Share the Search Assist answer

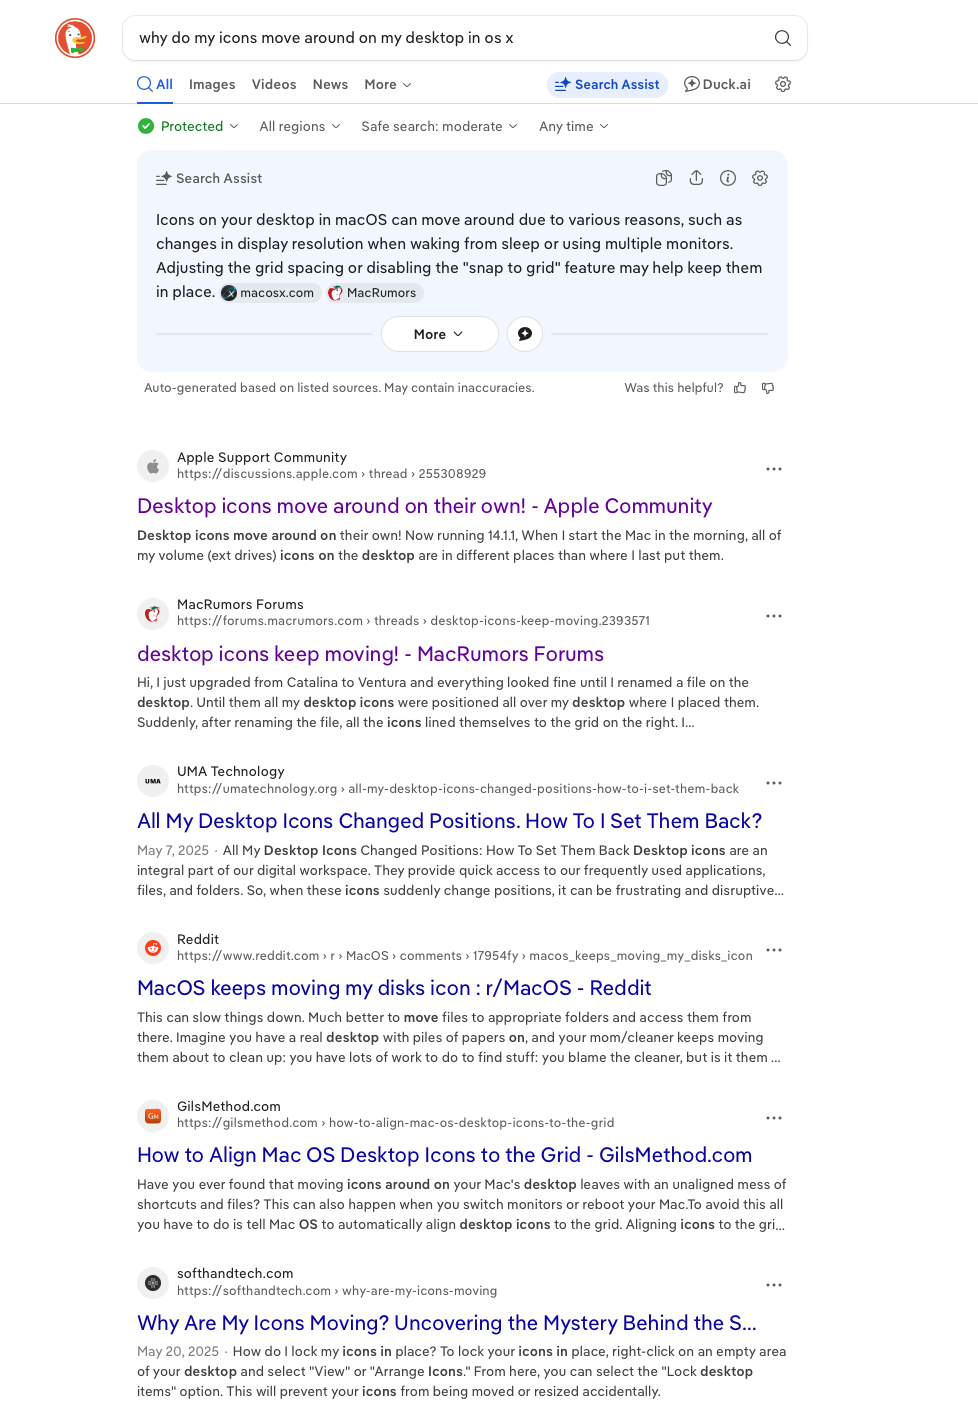click(x=696, y=178)
